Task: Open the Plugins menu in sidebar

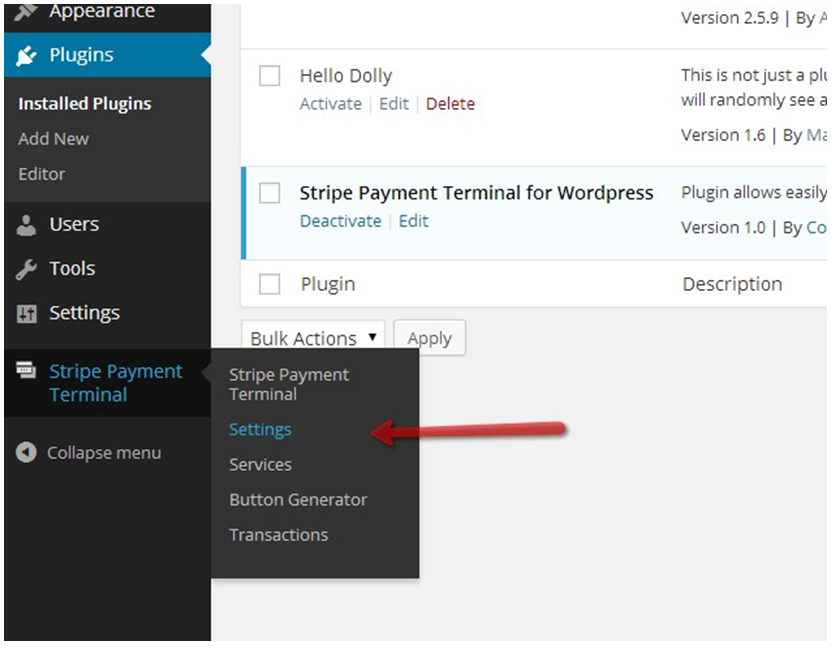Action: (x=107, y=55)
